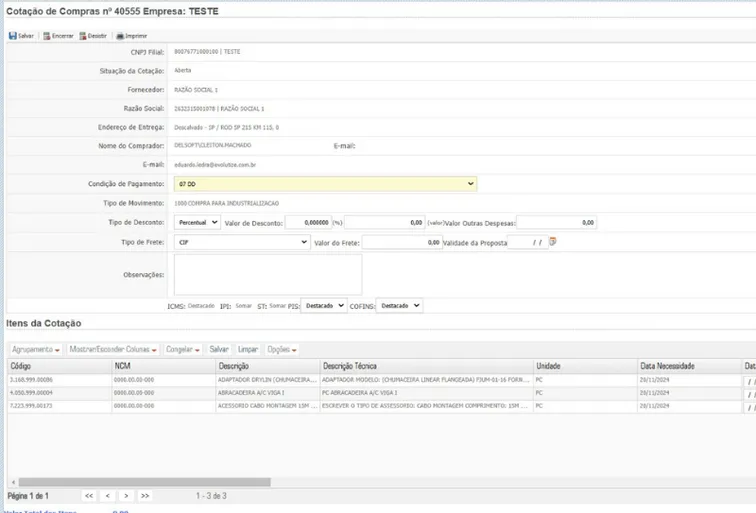Click the ABRACADEIRA A/C VIGA I description cell
756x513 pixels.
[x=268, y=393]
